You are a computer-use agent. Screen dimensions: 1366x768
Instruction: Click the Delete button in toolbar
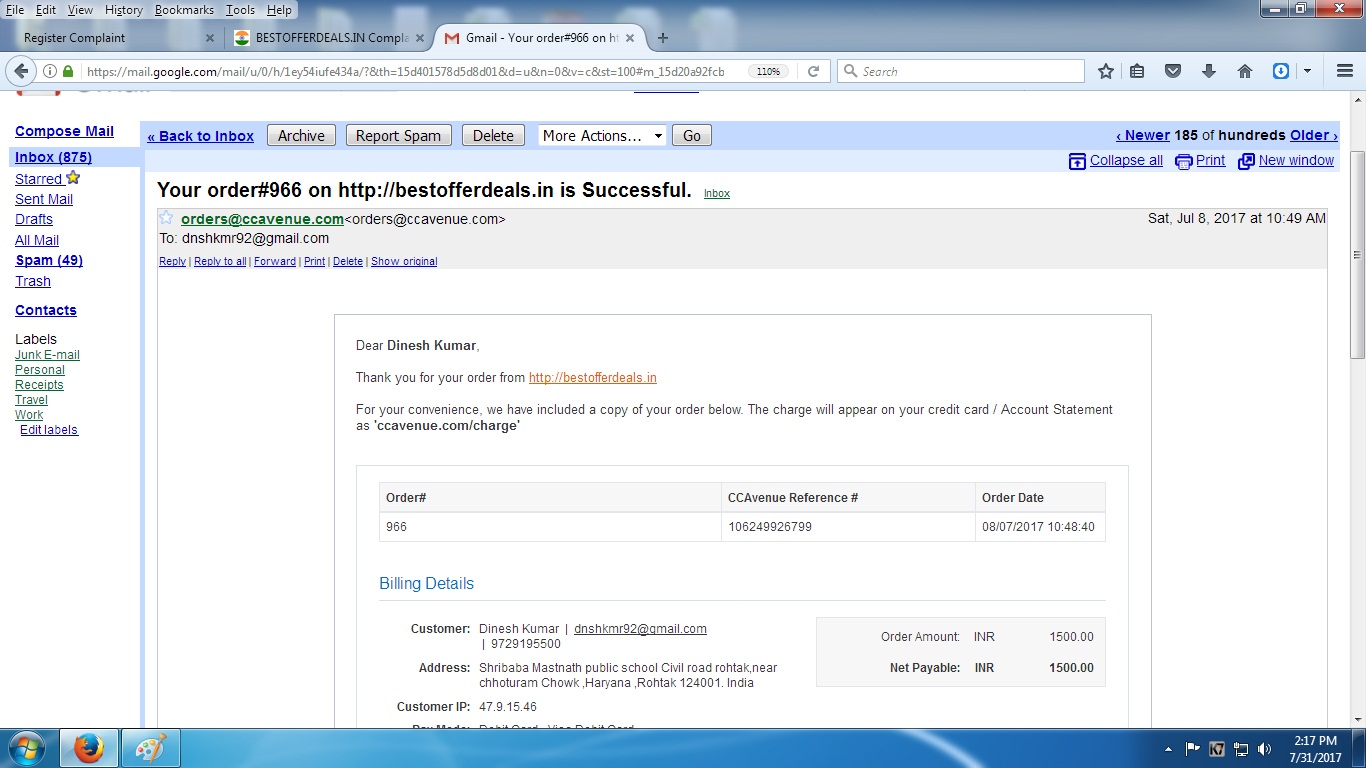[493, 136]
